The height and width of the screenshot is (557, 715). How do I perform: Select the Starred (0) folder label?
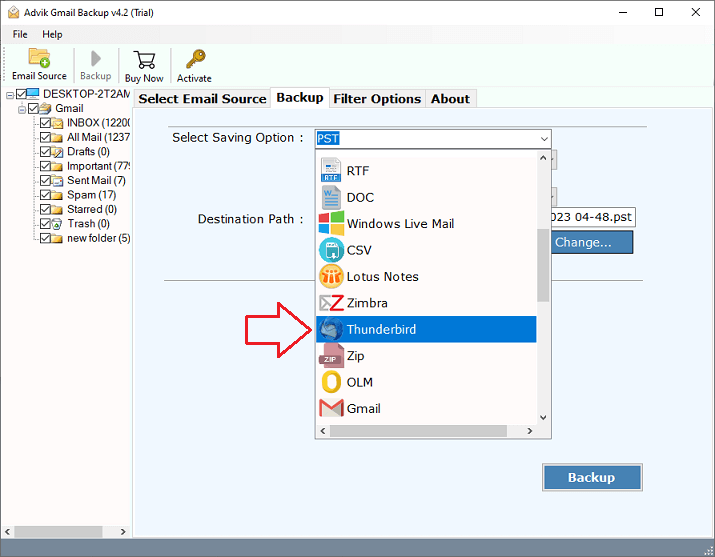92,210
